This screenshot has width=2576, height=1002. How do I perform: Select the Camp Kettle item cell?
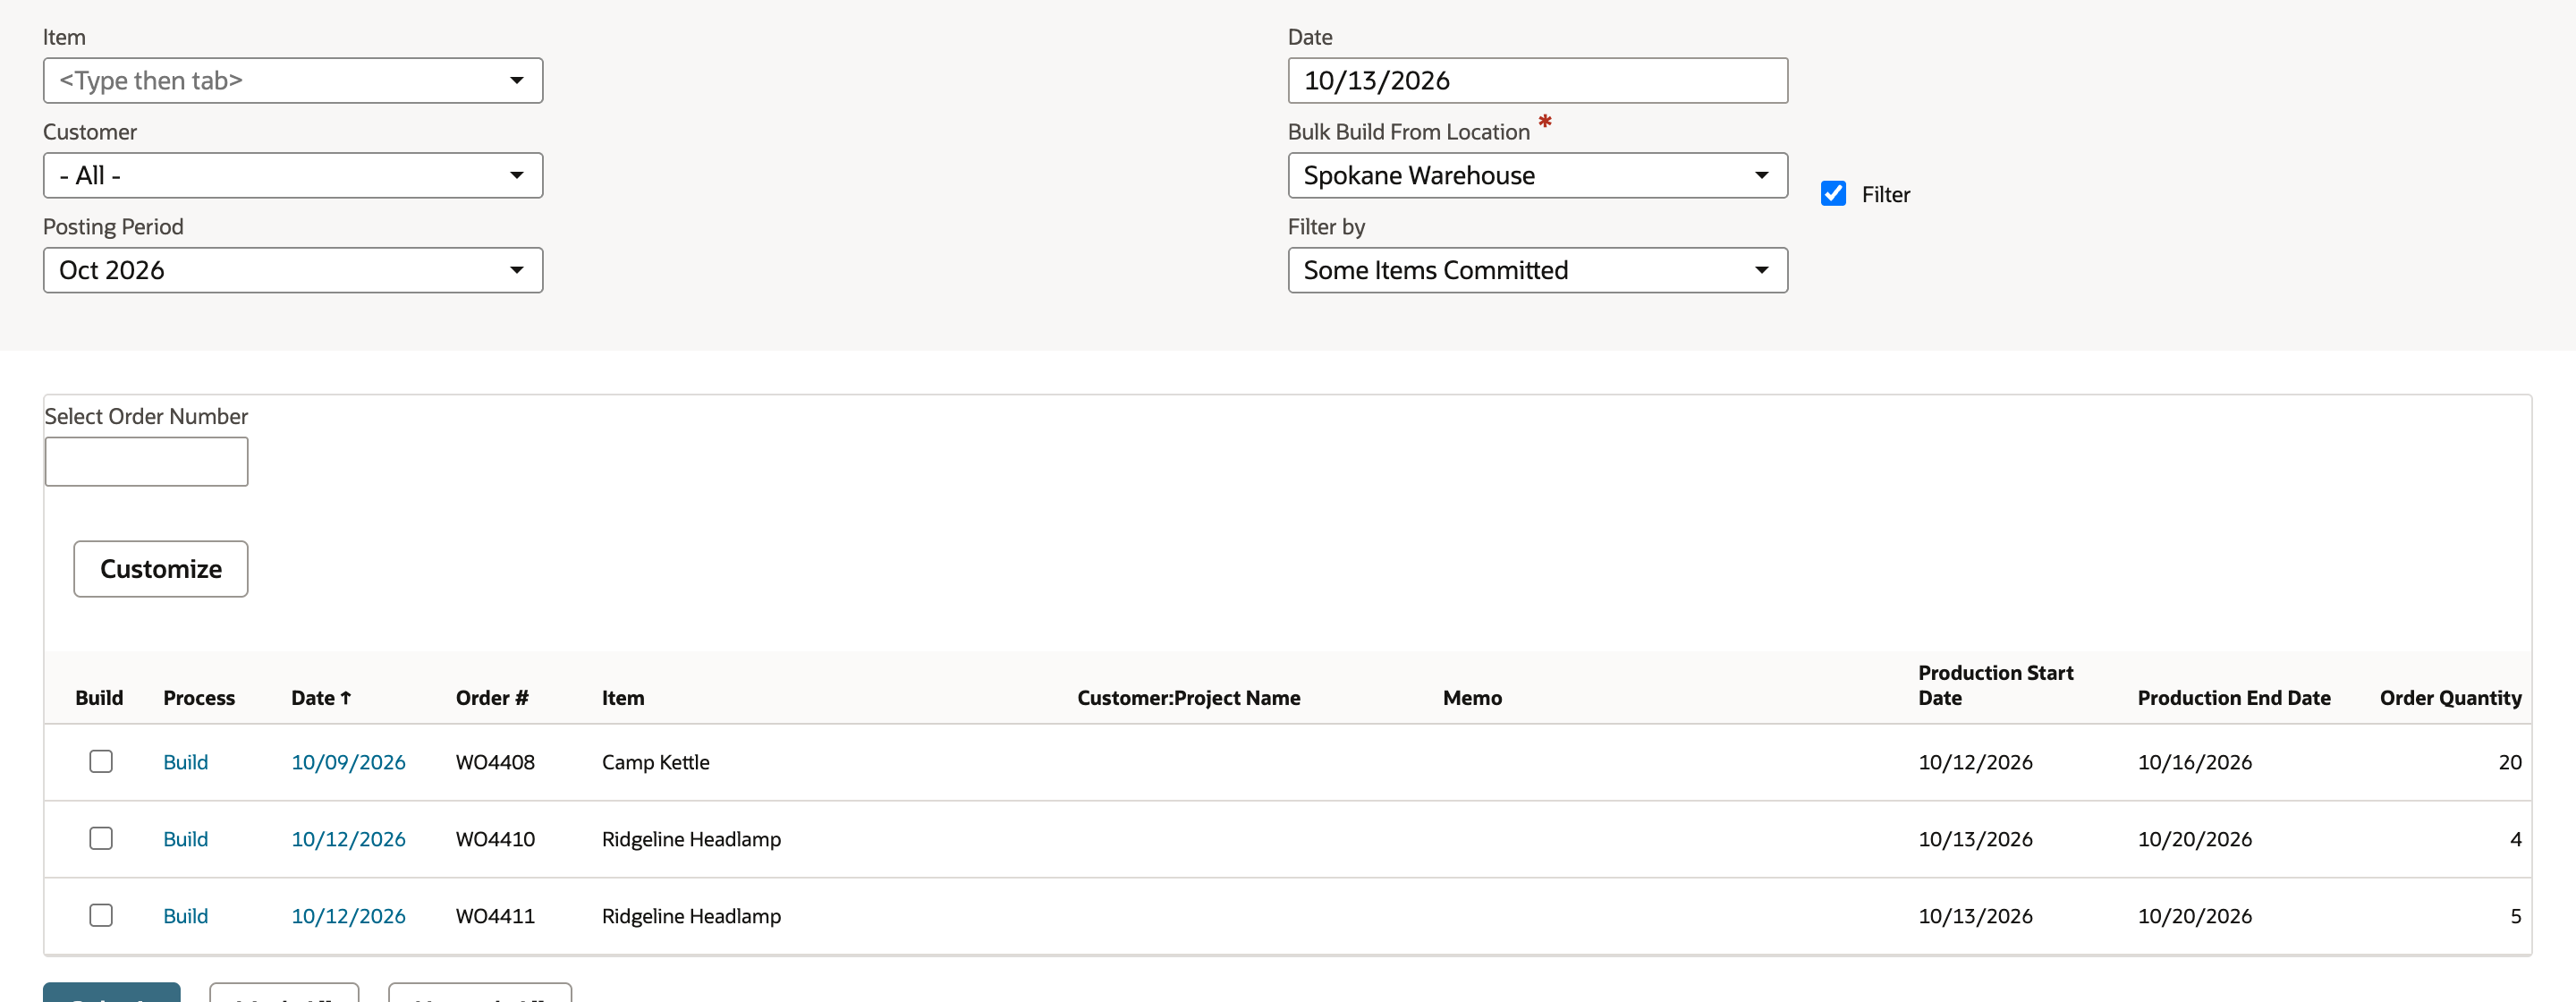pyautogui.click(x=656, y=762)
